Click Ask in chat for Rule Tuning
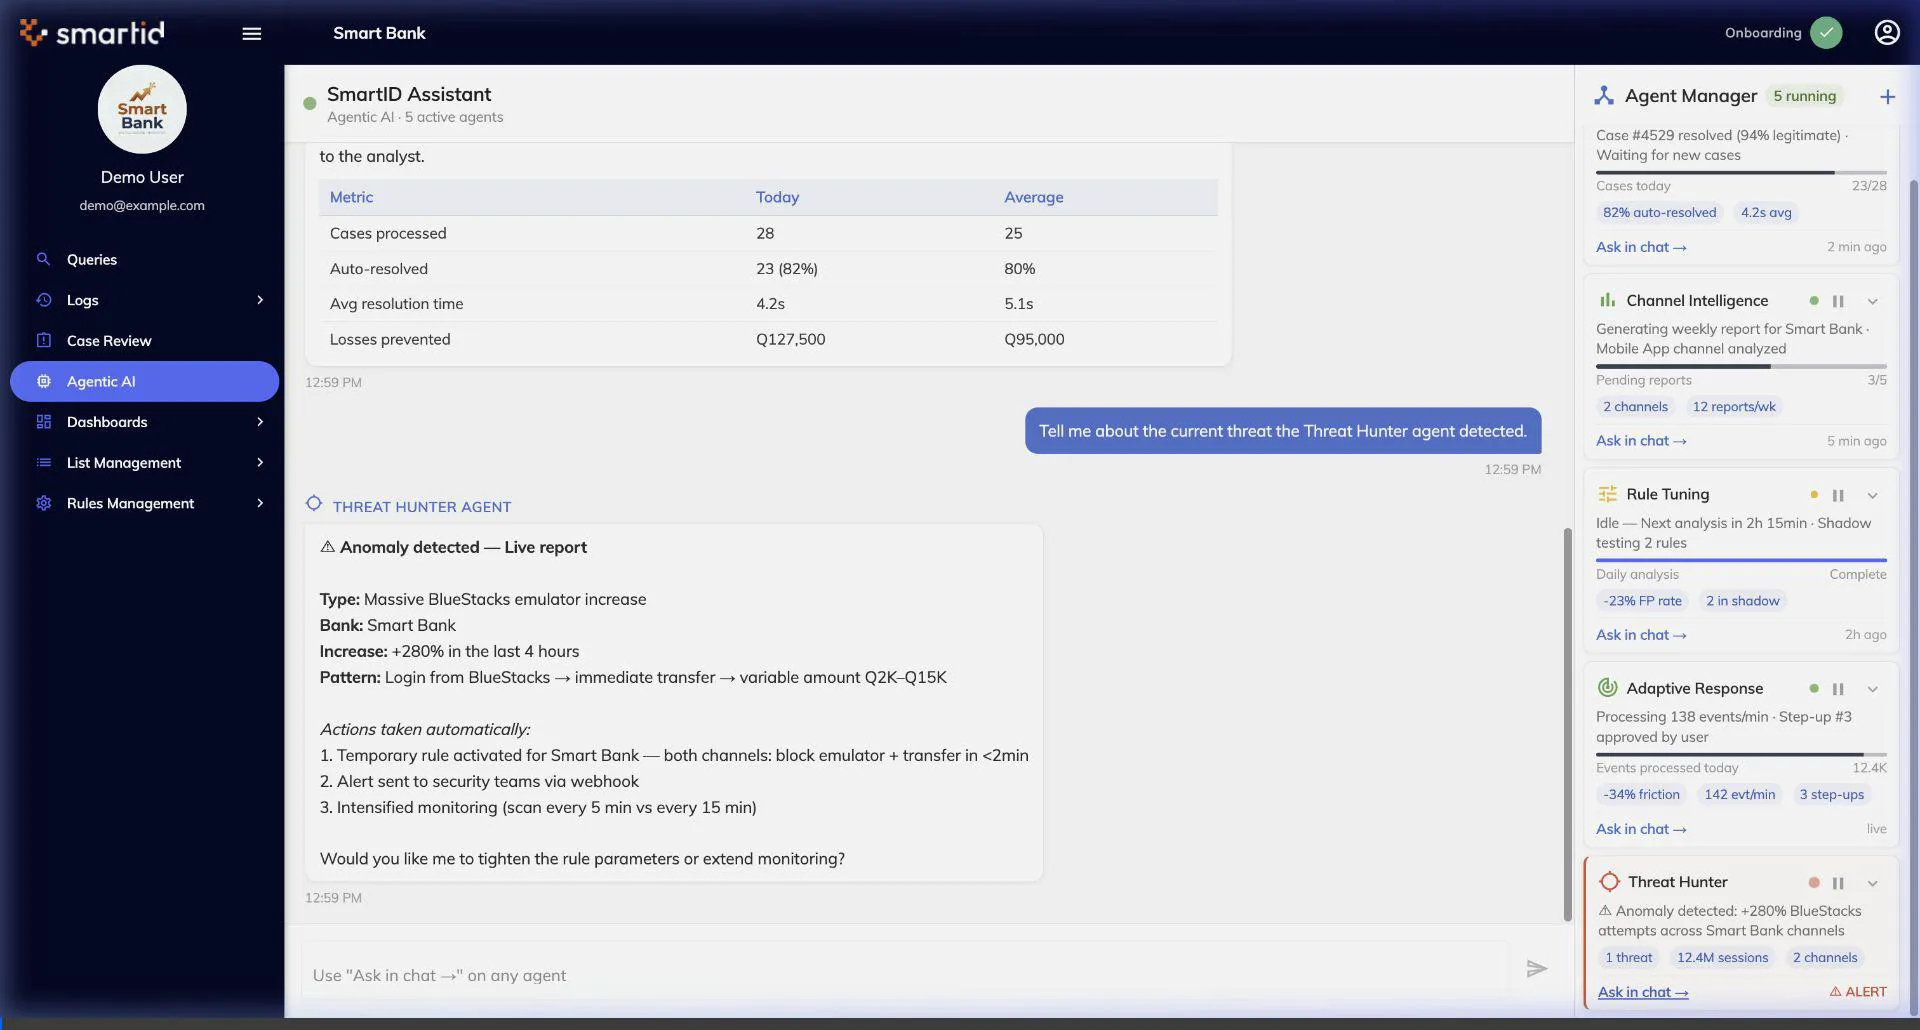Image resolution: width=1920 pixels, height=1030 pixels. click(x=1641, y=635)
